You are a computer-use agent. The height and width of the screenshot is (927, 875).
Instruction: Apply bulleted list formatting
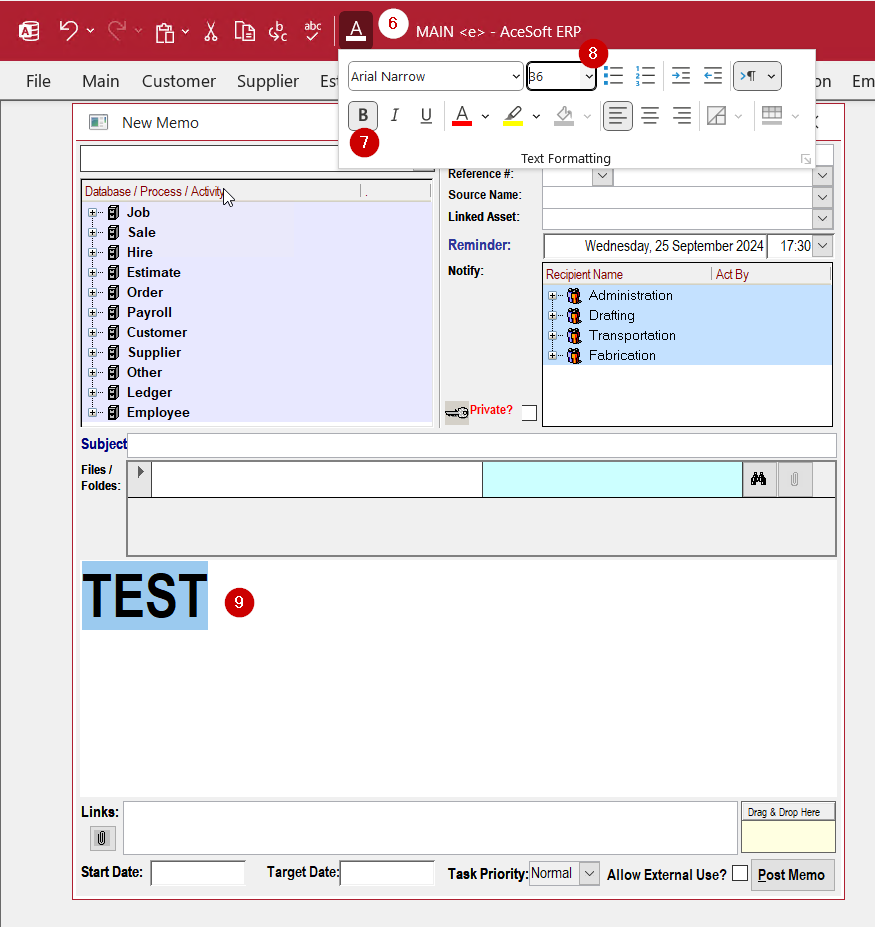click(x=613, y=76)
